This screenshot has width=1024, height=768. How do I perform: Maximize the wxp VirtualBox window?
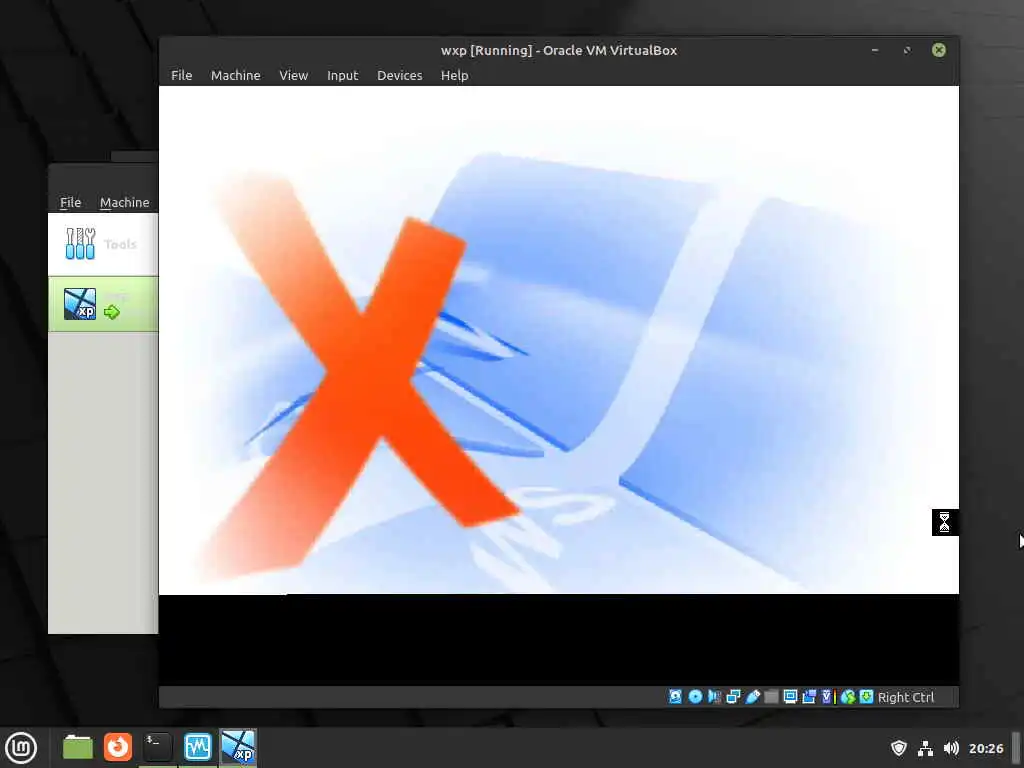[906, 50]
